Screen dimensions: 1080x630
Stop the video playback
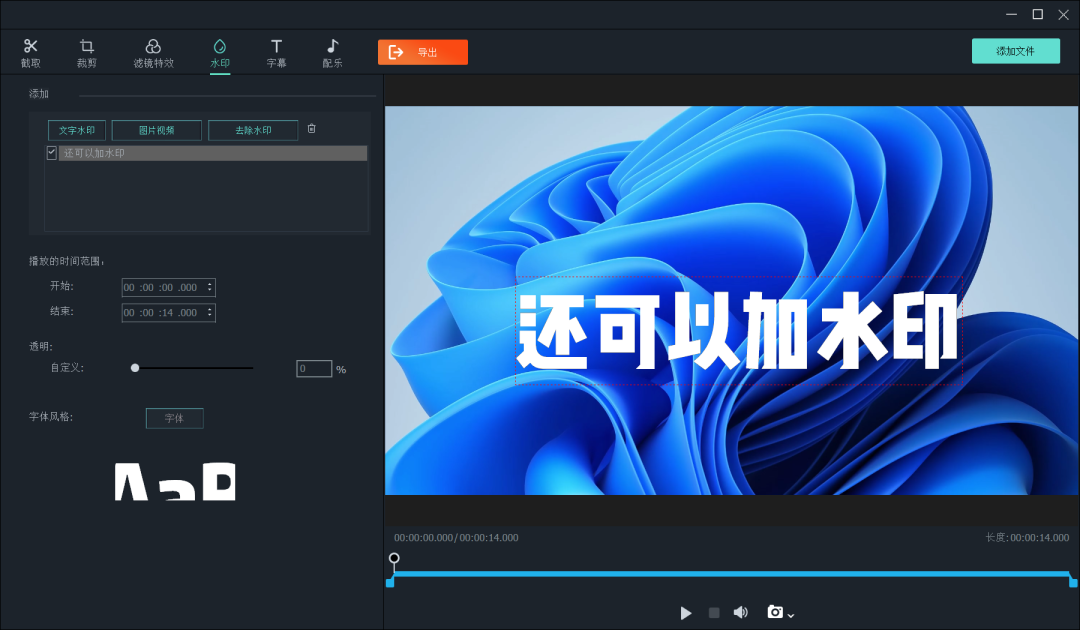tap(714, 613)
